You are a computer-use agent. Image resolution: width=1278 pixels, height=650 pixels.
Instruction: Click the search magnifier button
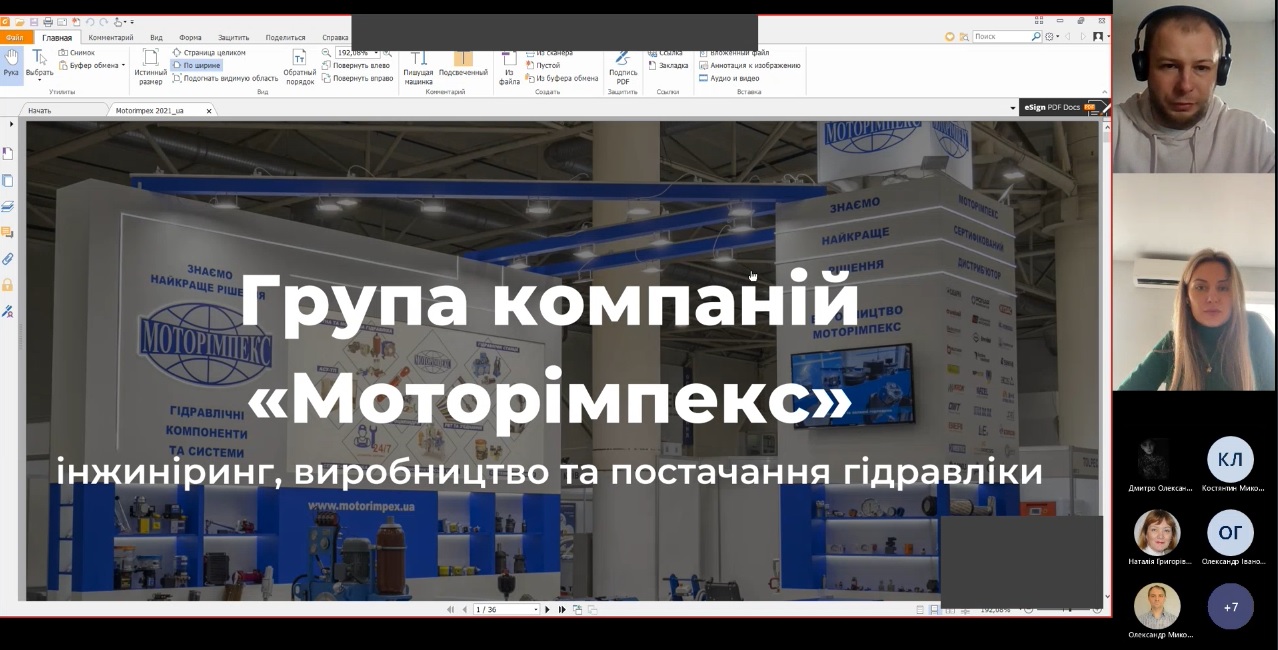coord(1036,36)
